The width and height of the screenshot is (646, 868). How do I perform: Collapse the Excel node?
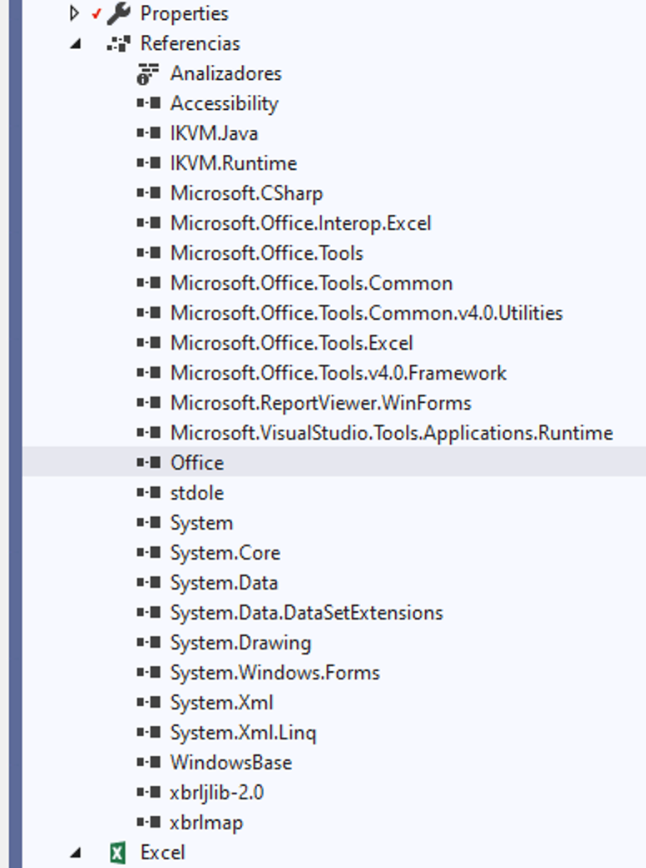tap(74, 852)
